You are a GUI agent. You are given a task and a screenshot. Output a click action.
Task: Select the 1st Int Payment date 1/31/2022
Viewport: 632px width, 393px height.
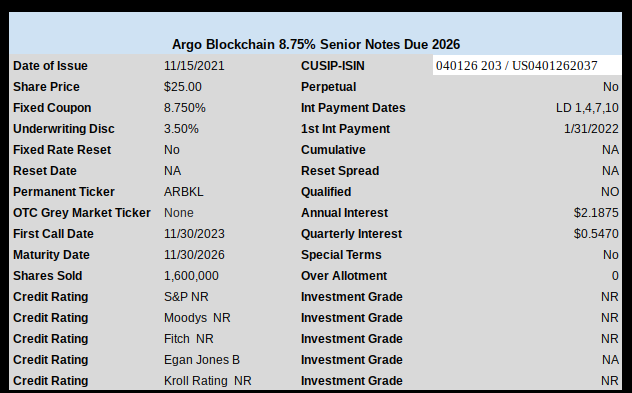591,129
